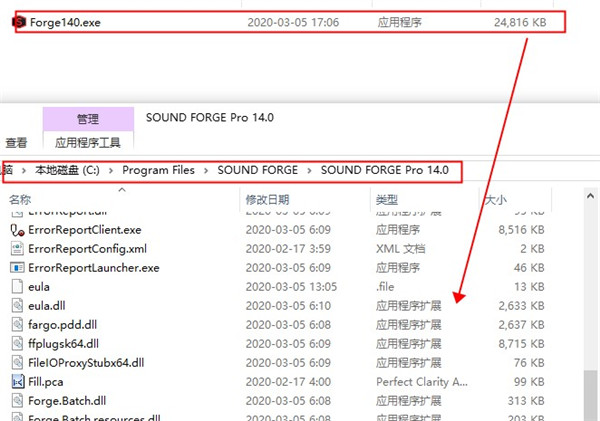Click the 8,715 KB size cell
The width and height of the screenshot is (600, 421).
click(521, 344)
